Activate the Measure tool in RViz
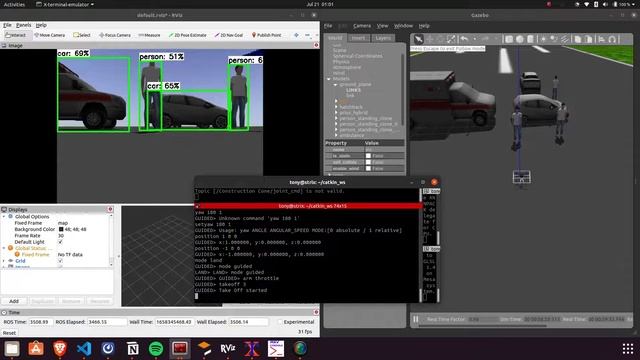 tap(149, 35)
